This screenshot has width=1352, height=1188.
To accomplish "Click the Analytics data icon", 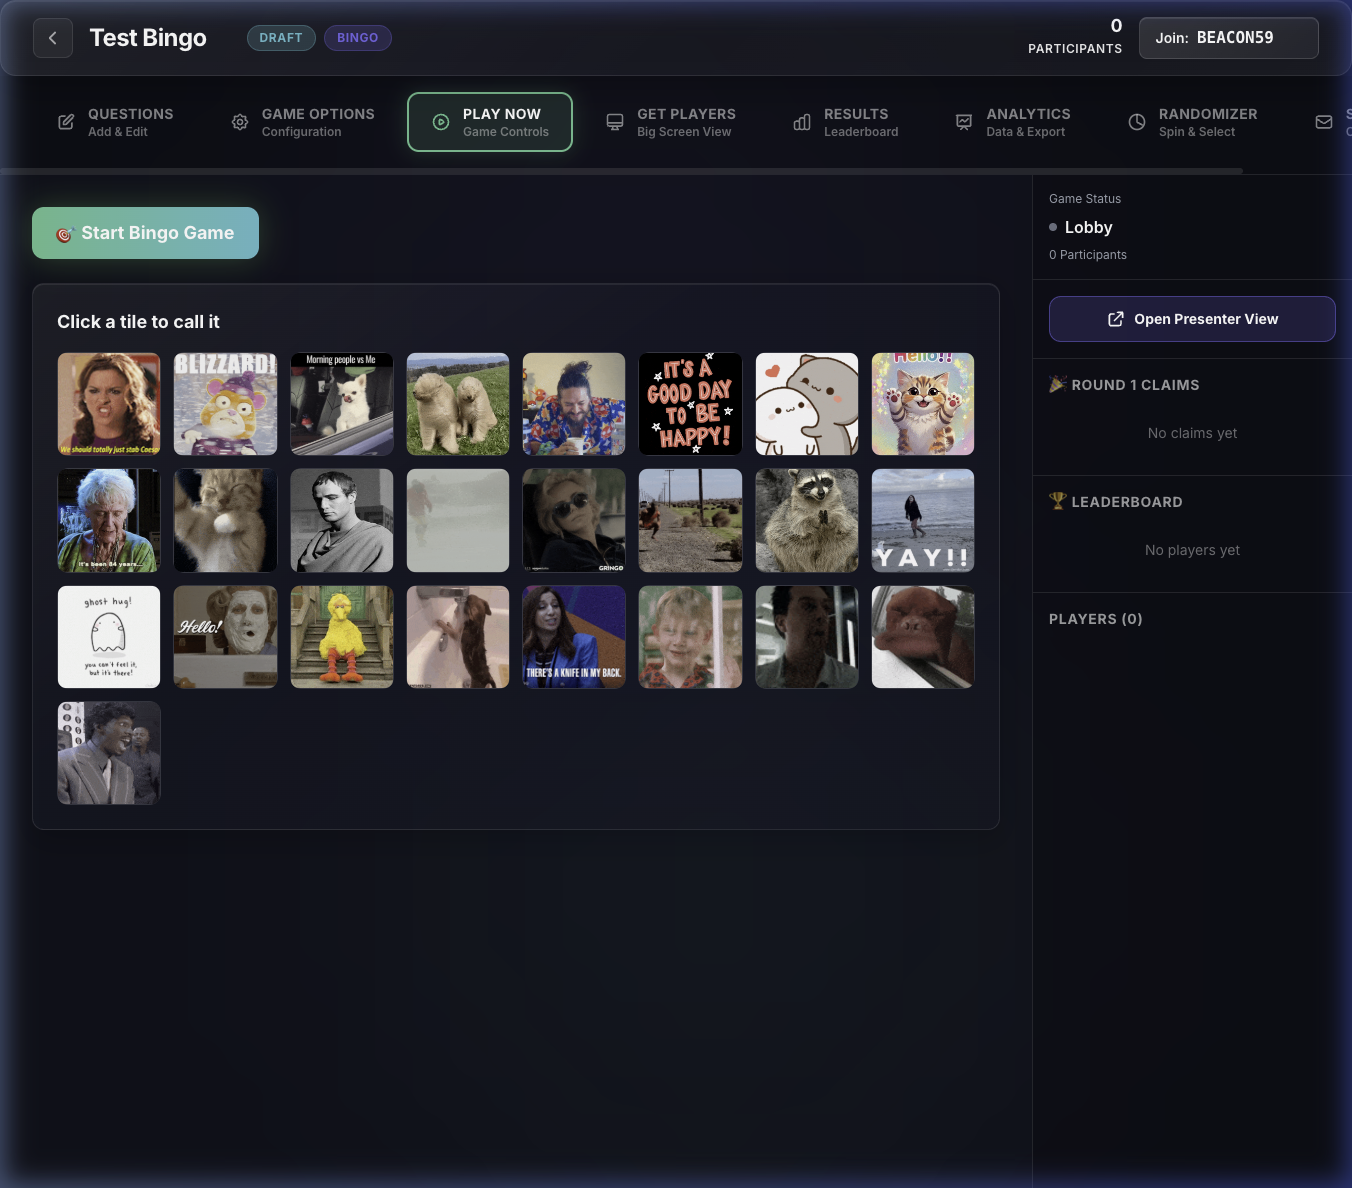I will tap(963, 121).
